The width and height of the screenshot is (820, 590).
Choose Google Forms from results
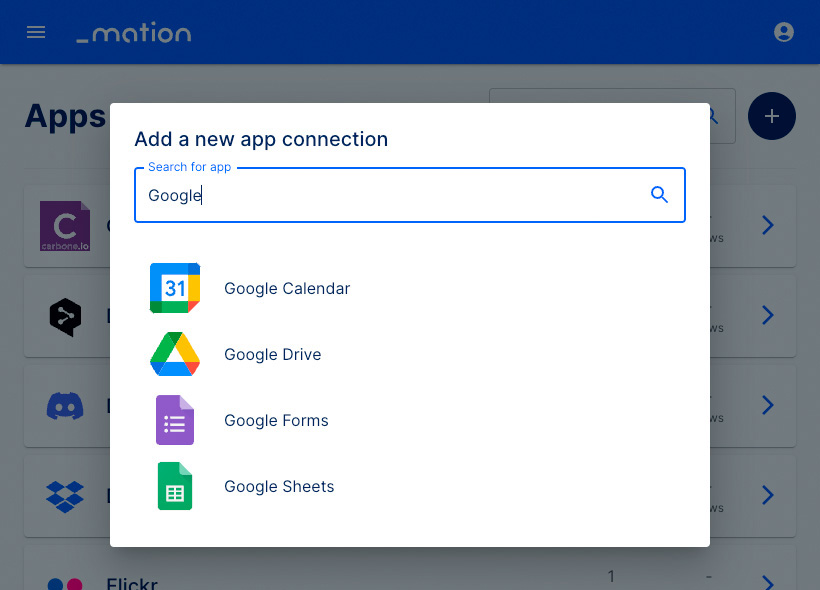click(276, 420)
